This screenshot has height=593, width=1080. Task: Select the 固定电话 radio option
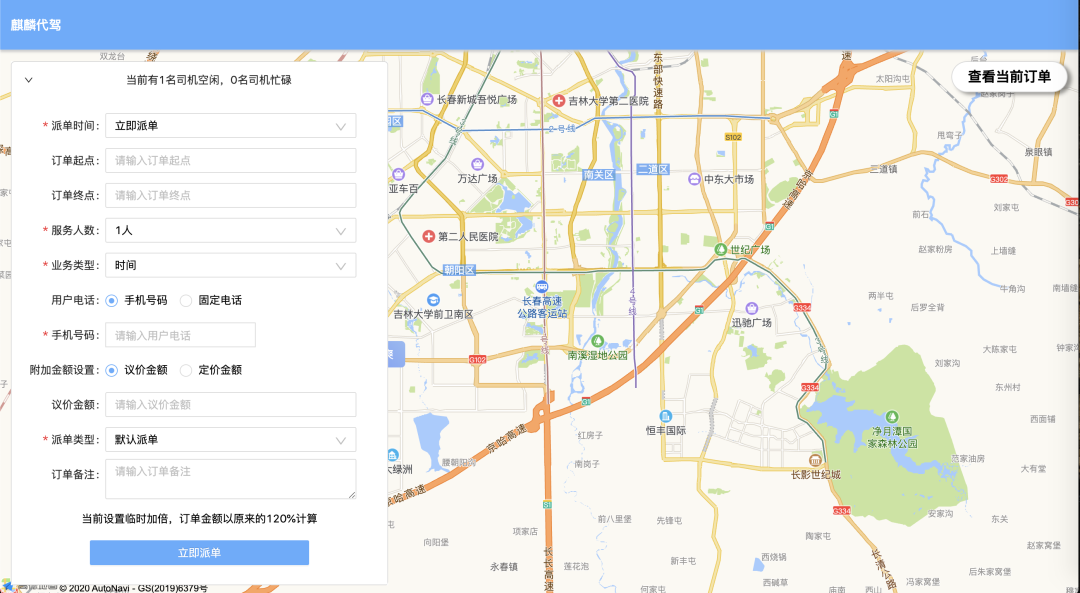[186, 300]
